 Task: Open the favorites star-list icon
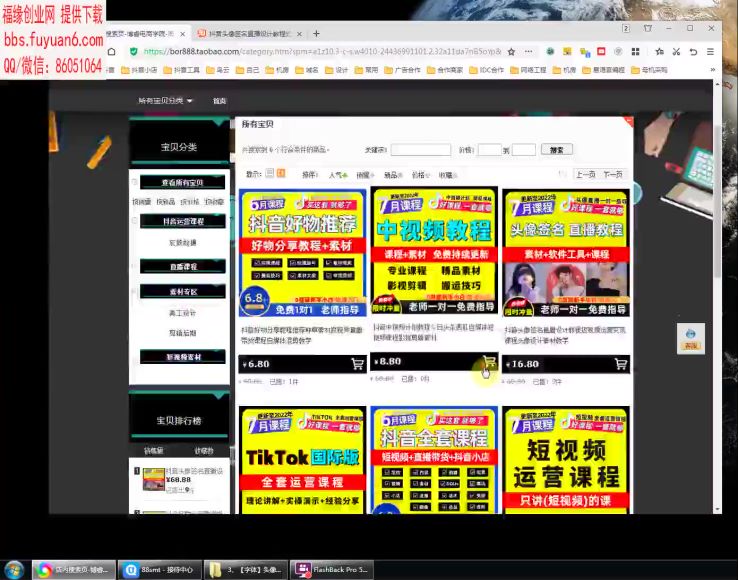point(659,52)
